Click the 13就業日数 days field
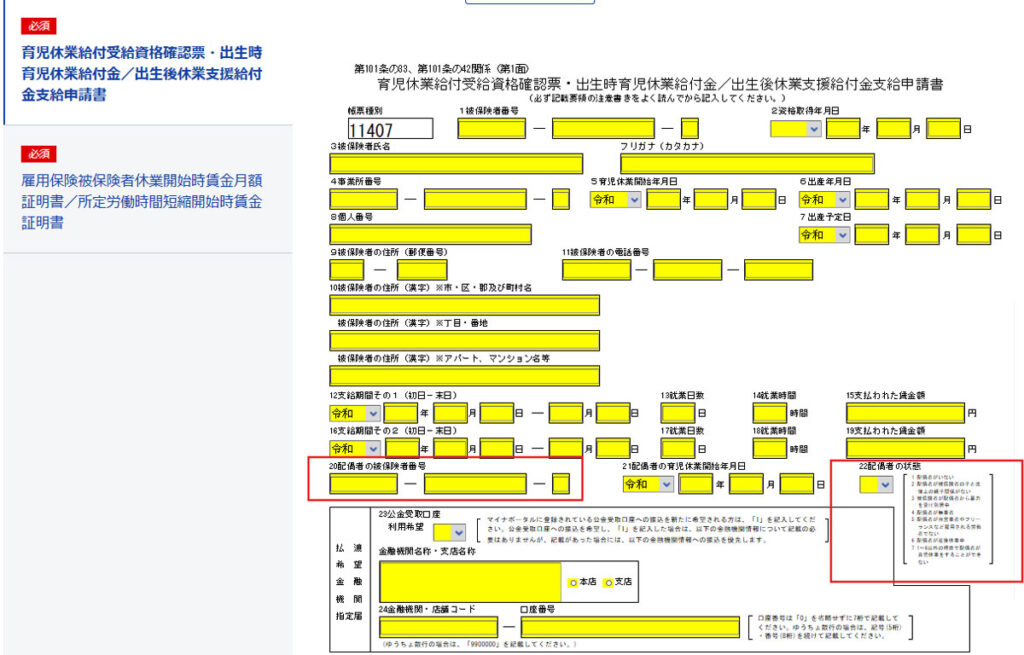The image size is (1024, 655). [677, 413]
